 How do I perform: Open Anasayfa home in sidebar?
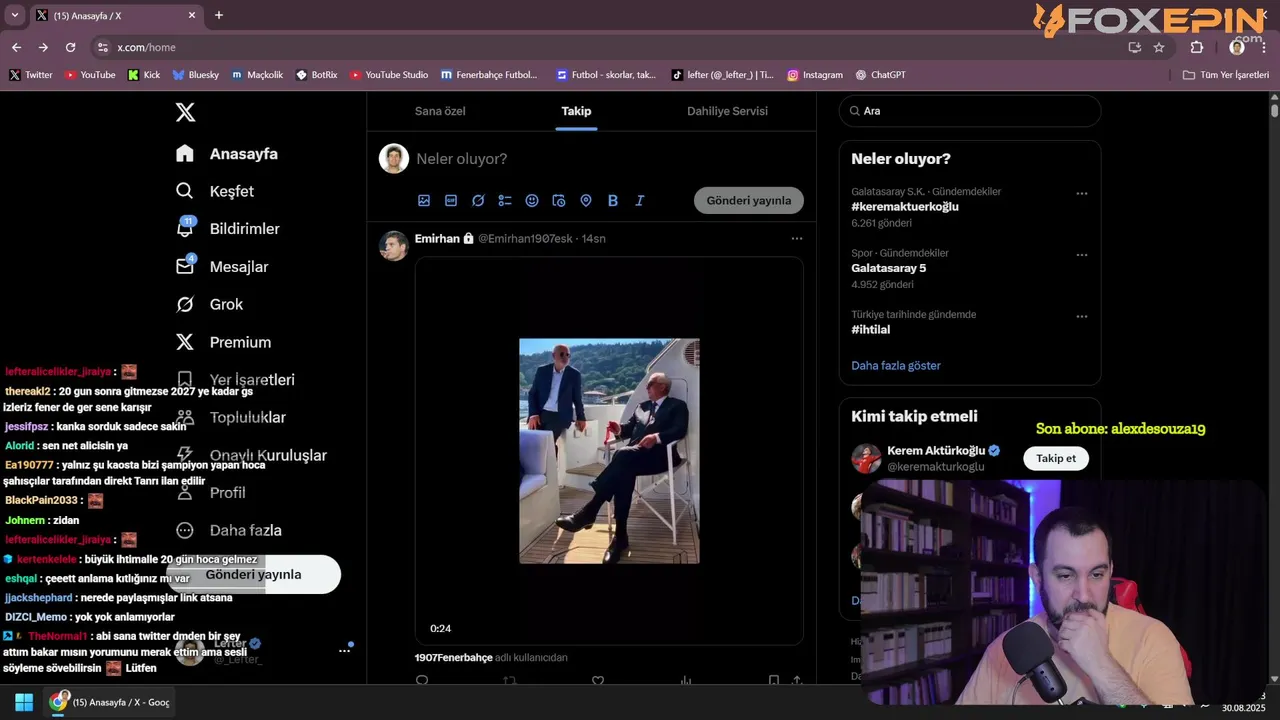pos(227,154)
